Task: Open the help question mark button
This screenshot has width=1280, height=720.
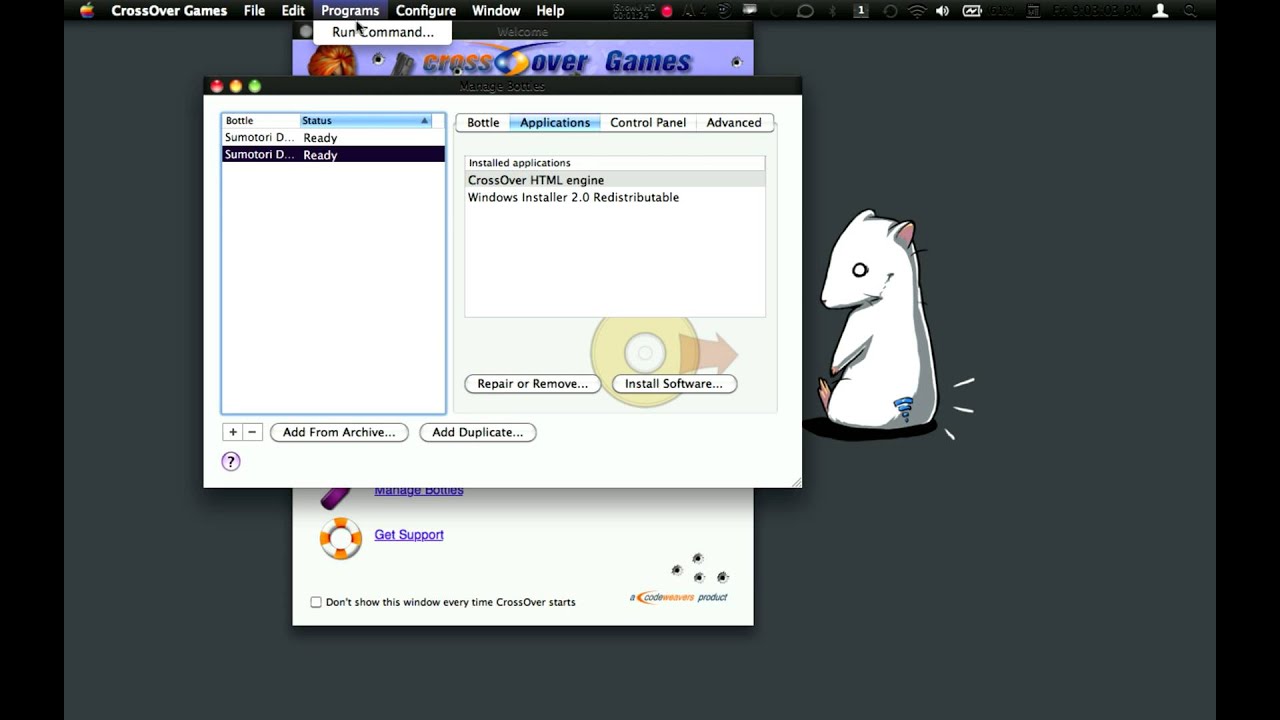Action: pyautogui.click(x=231, y=461)
